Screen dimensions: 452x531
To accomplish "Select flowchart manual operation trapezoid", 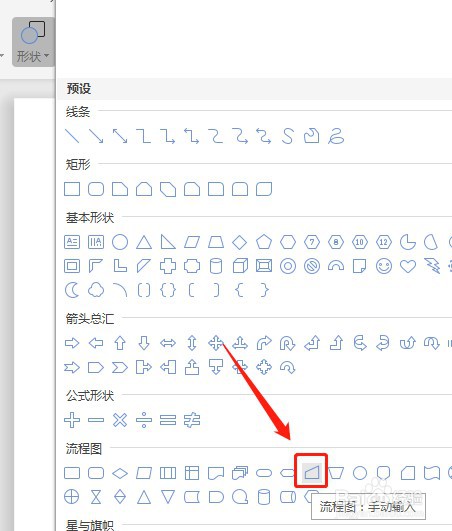I will coord(336,473).
